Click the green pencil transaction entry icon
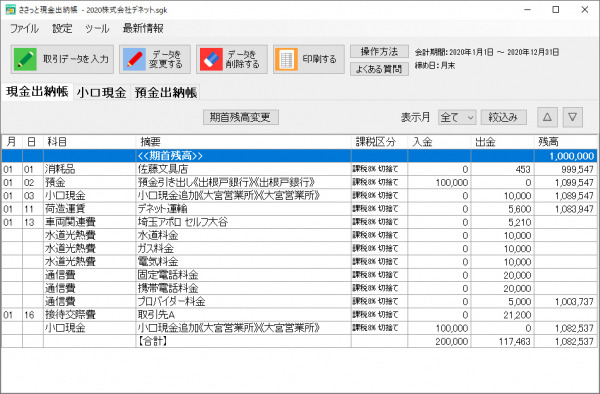Viewport: 600px width, 394px height. (25, 59)
